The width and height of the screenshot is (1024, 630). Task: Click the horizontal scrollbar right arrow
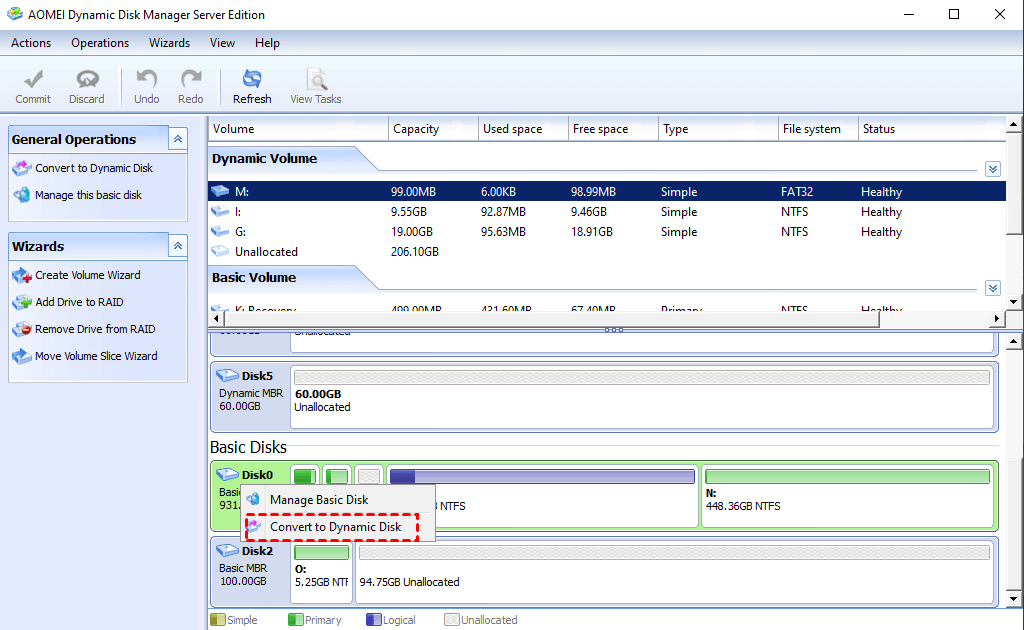point(997,319)
